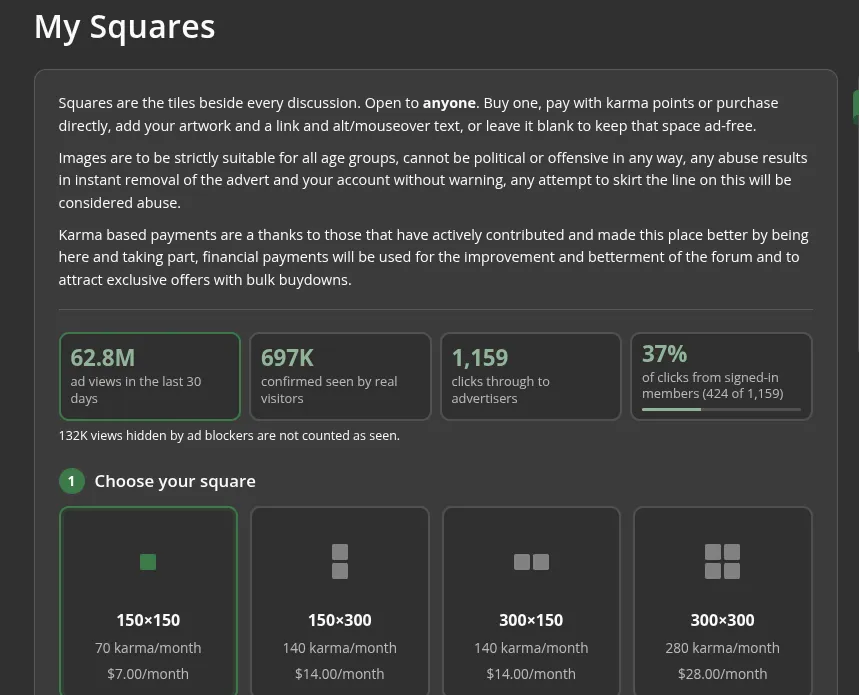Click the single green square icon
The width and height of the screenshot is (859, 695).
click(148, 562)
